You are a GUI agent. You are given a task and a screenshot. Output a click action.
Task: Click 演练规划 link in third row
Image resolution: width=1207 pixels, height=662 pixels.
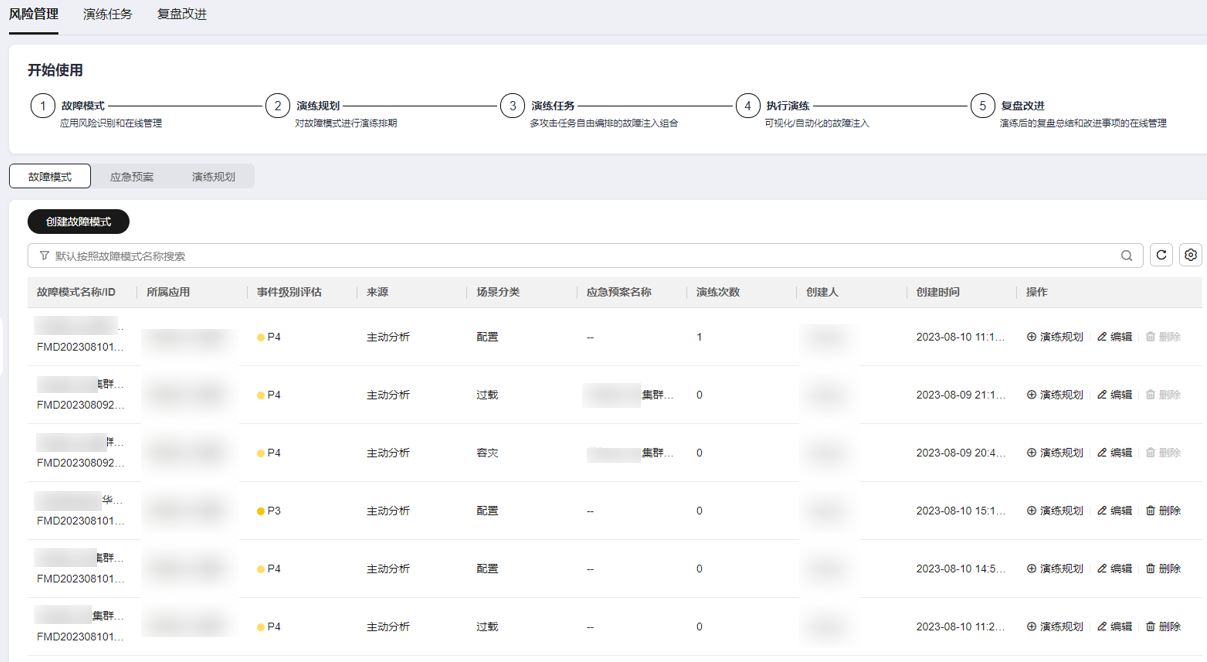tap(1055, 453)
